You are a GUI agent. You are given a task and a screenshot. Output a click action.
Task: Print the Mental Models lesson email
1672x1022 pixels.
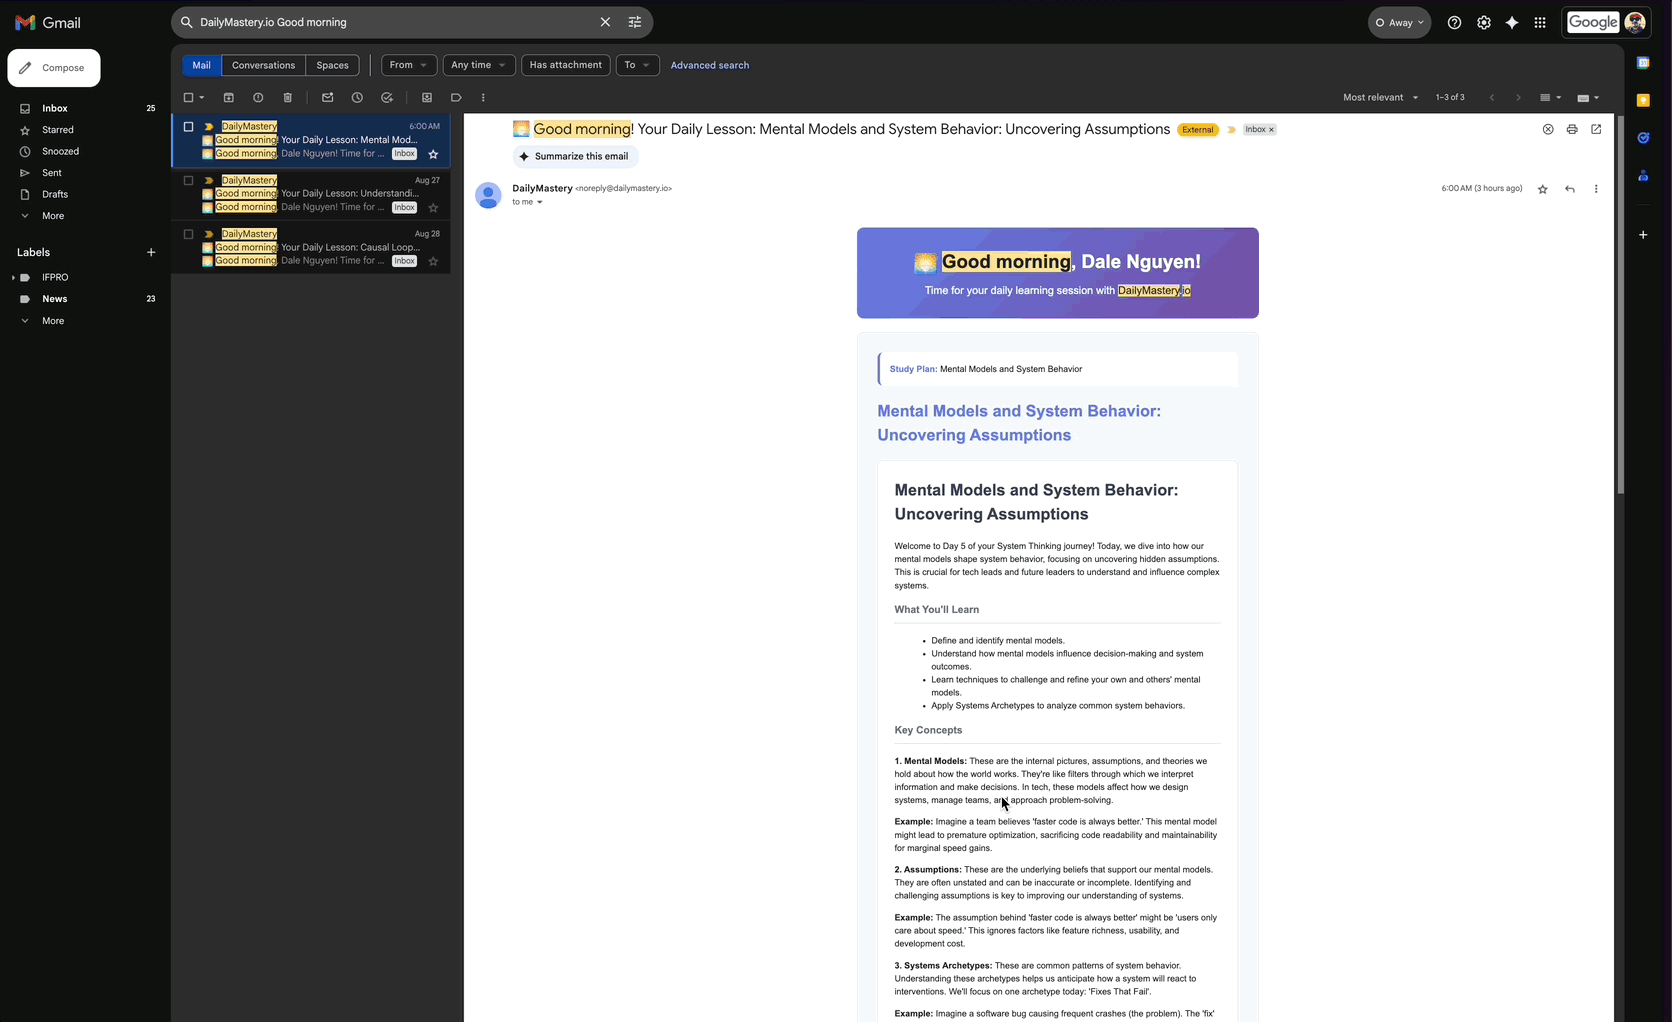(x=1572, y=129)
